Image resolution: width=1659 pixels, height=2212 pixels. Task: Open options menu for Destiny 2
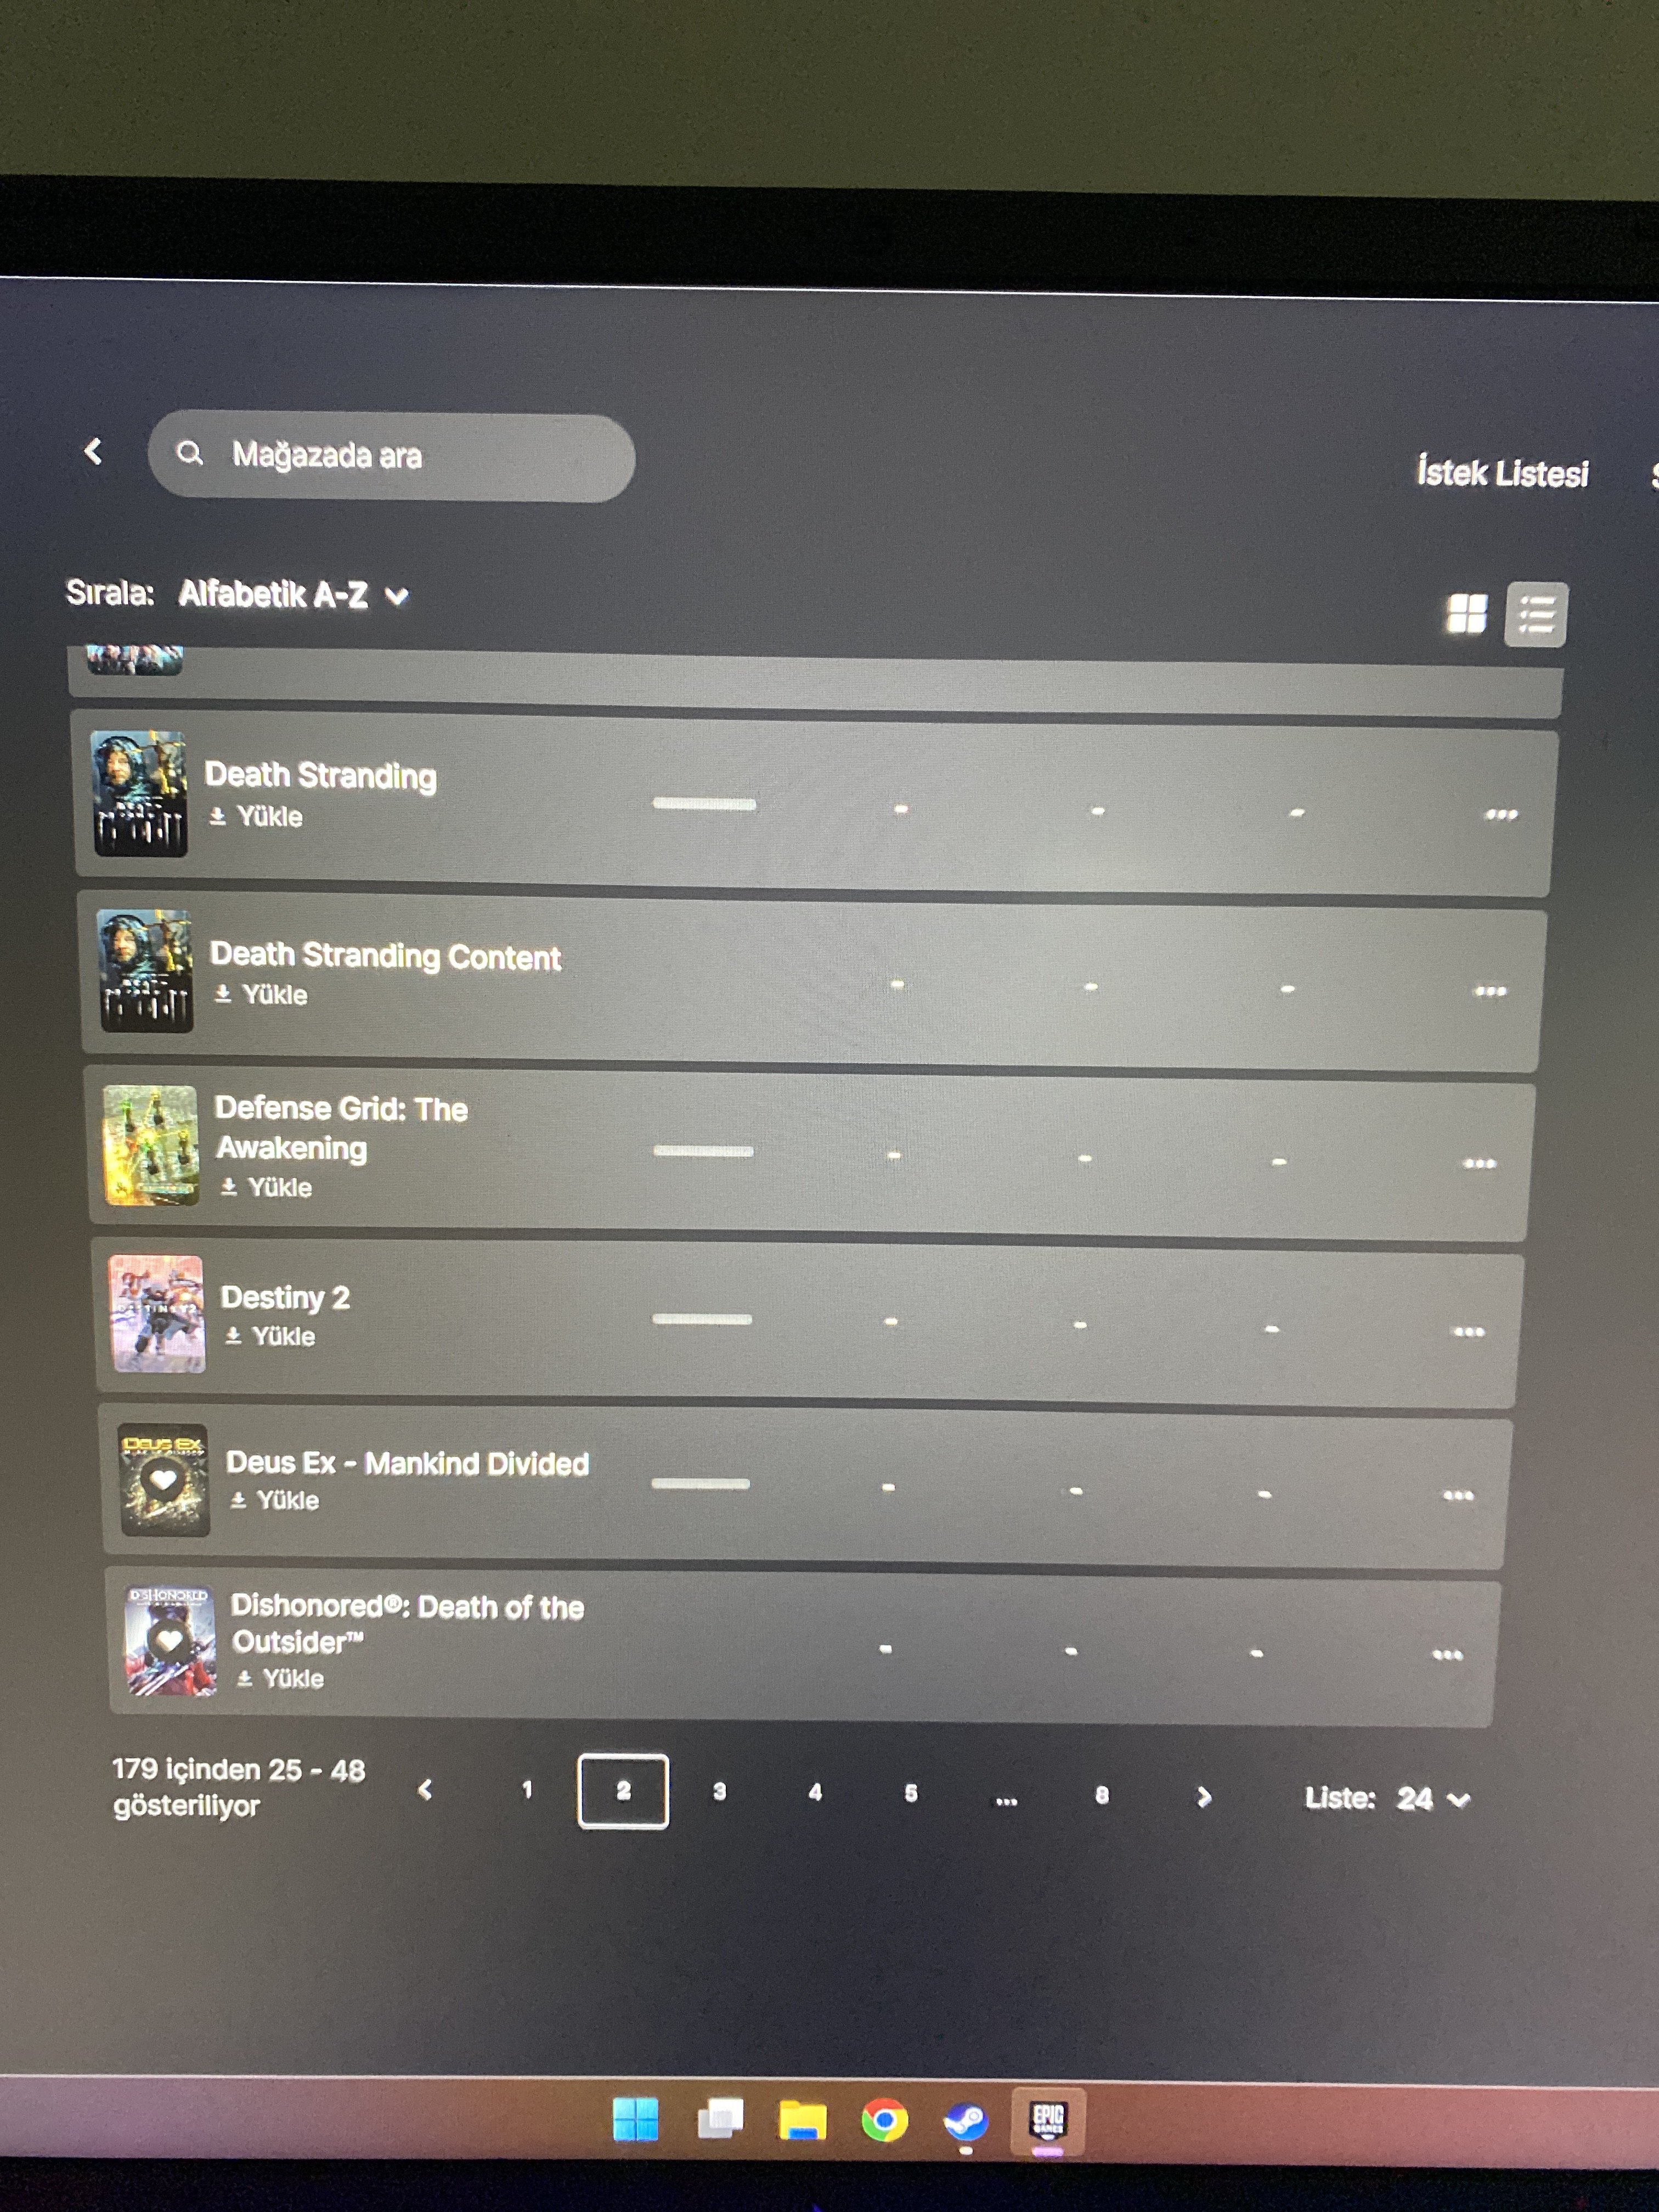point(1468,1332)
